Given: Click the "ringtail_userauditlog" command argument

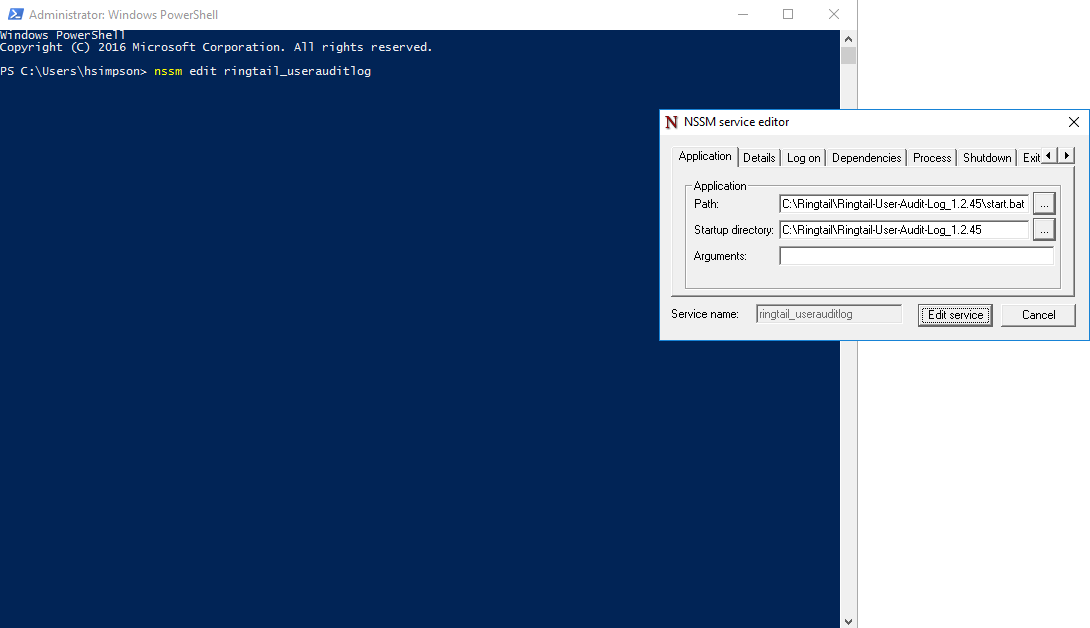Looking at the screenshot, I should point(297,71).
